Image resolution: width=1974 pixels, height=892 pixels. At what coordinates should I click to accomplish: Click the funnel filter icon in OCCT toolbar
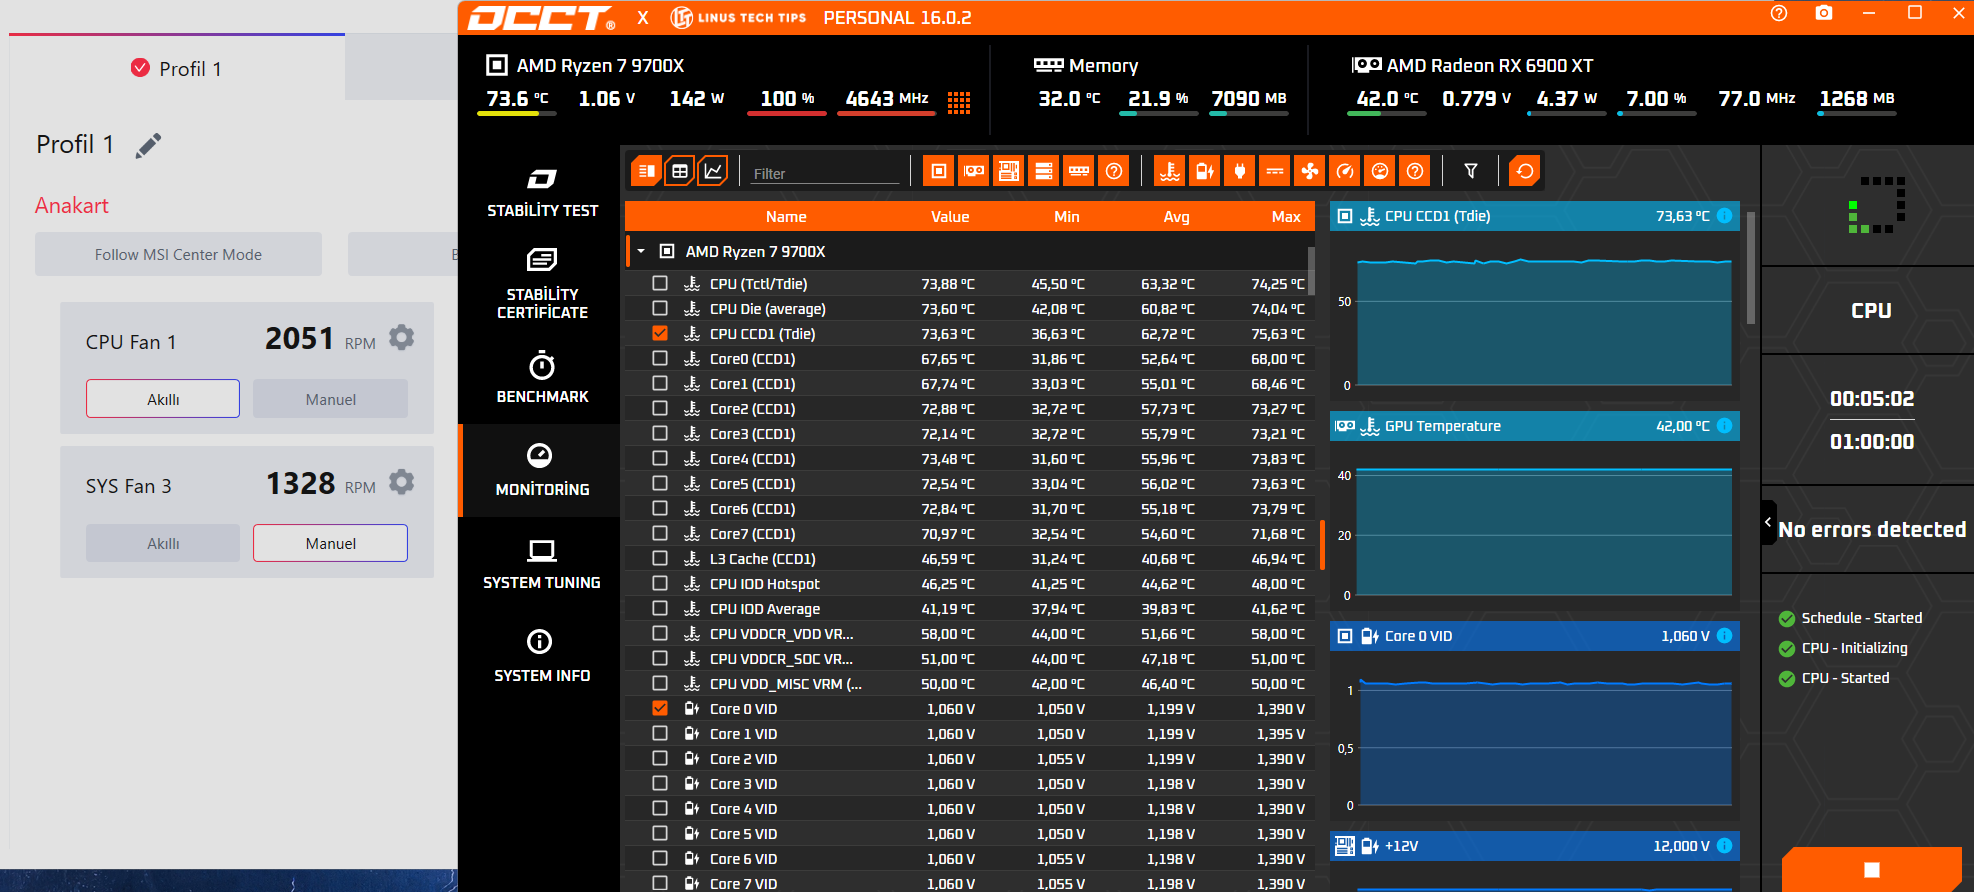coord(1471,171)
